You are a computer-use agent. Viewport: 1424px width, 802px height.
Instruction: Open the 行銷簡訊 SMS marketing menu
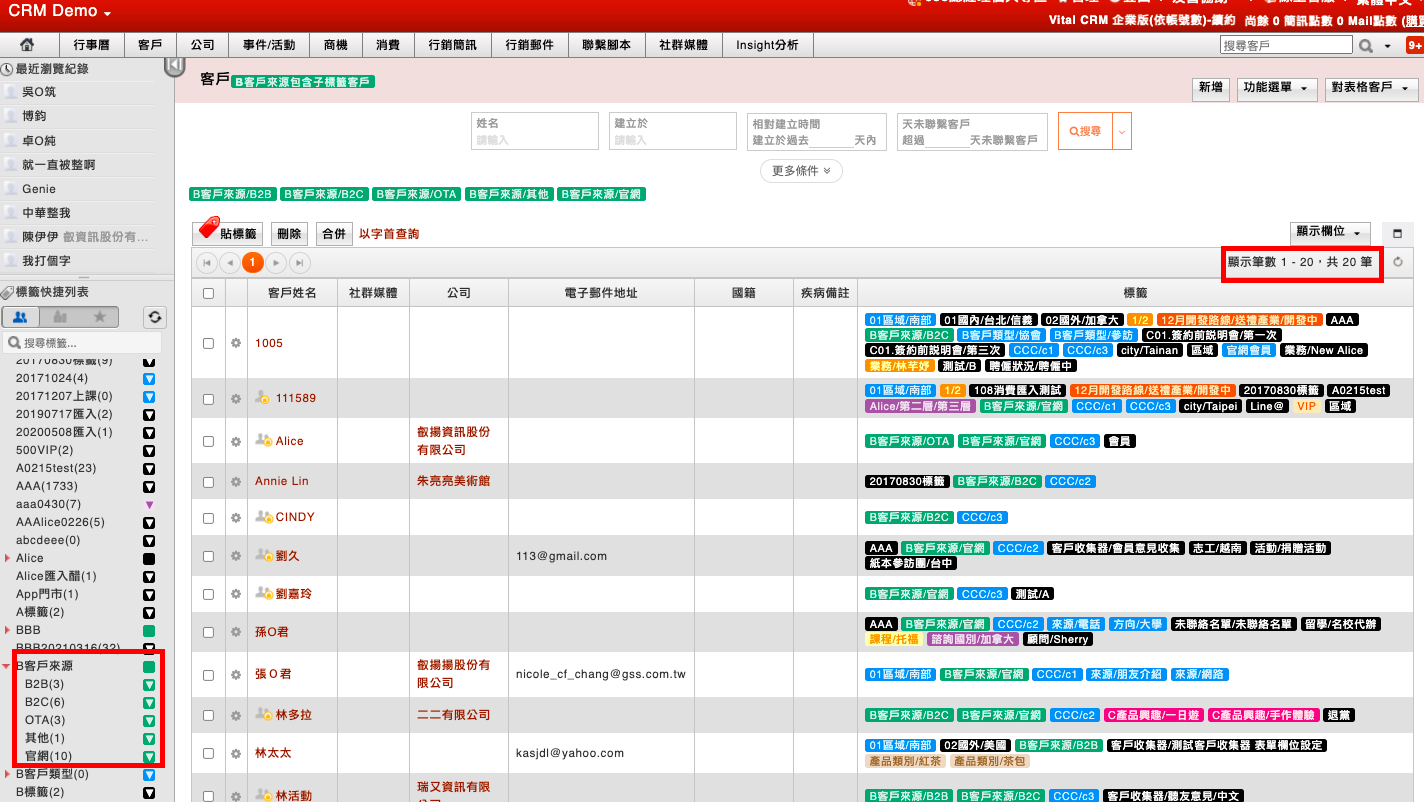click(x=452, y=45)
